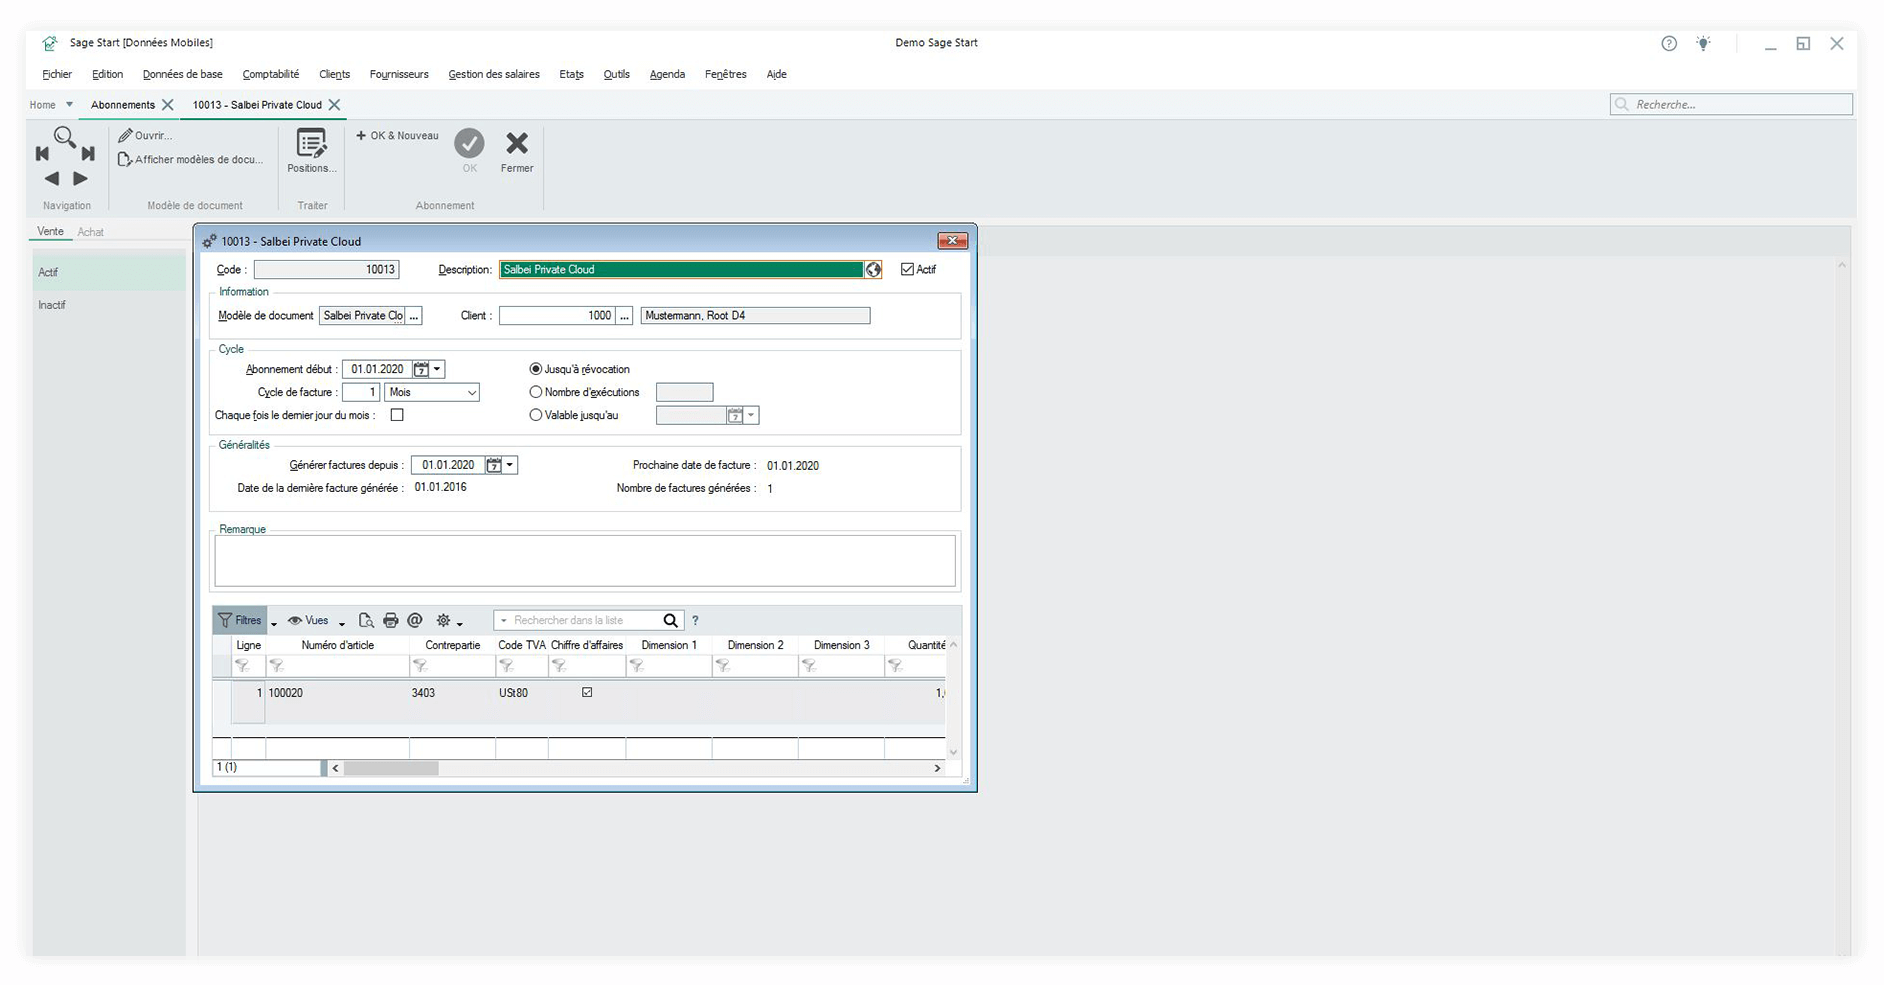
Task: Open the Positions editor
Action: tap(311, 151)
